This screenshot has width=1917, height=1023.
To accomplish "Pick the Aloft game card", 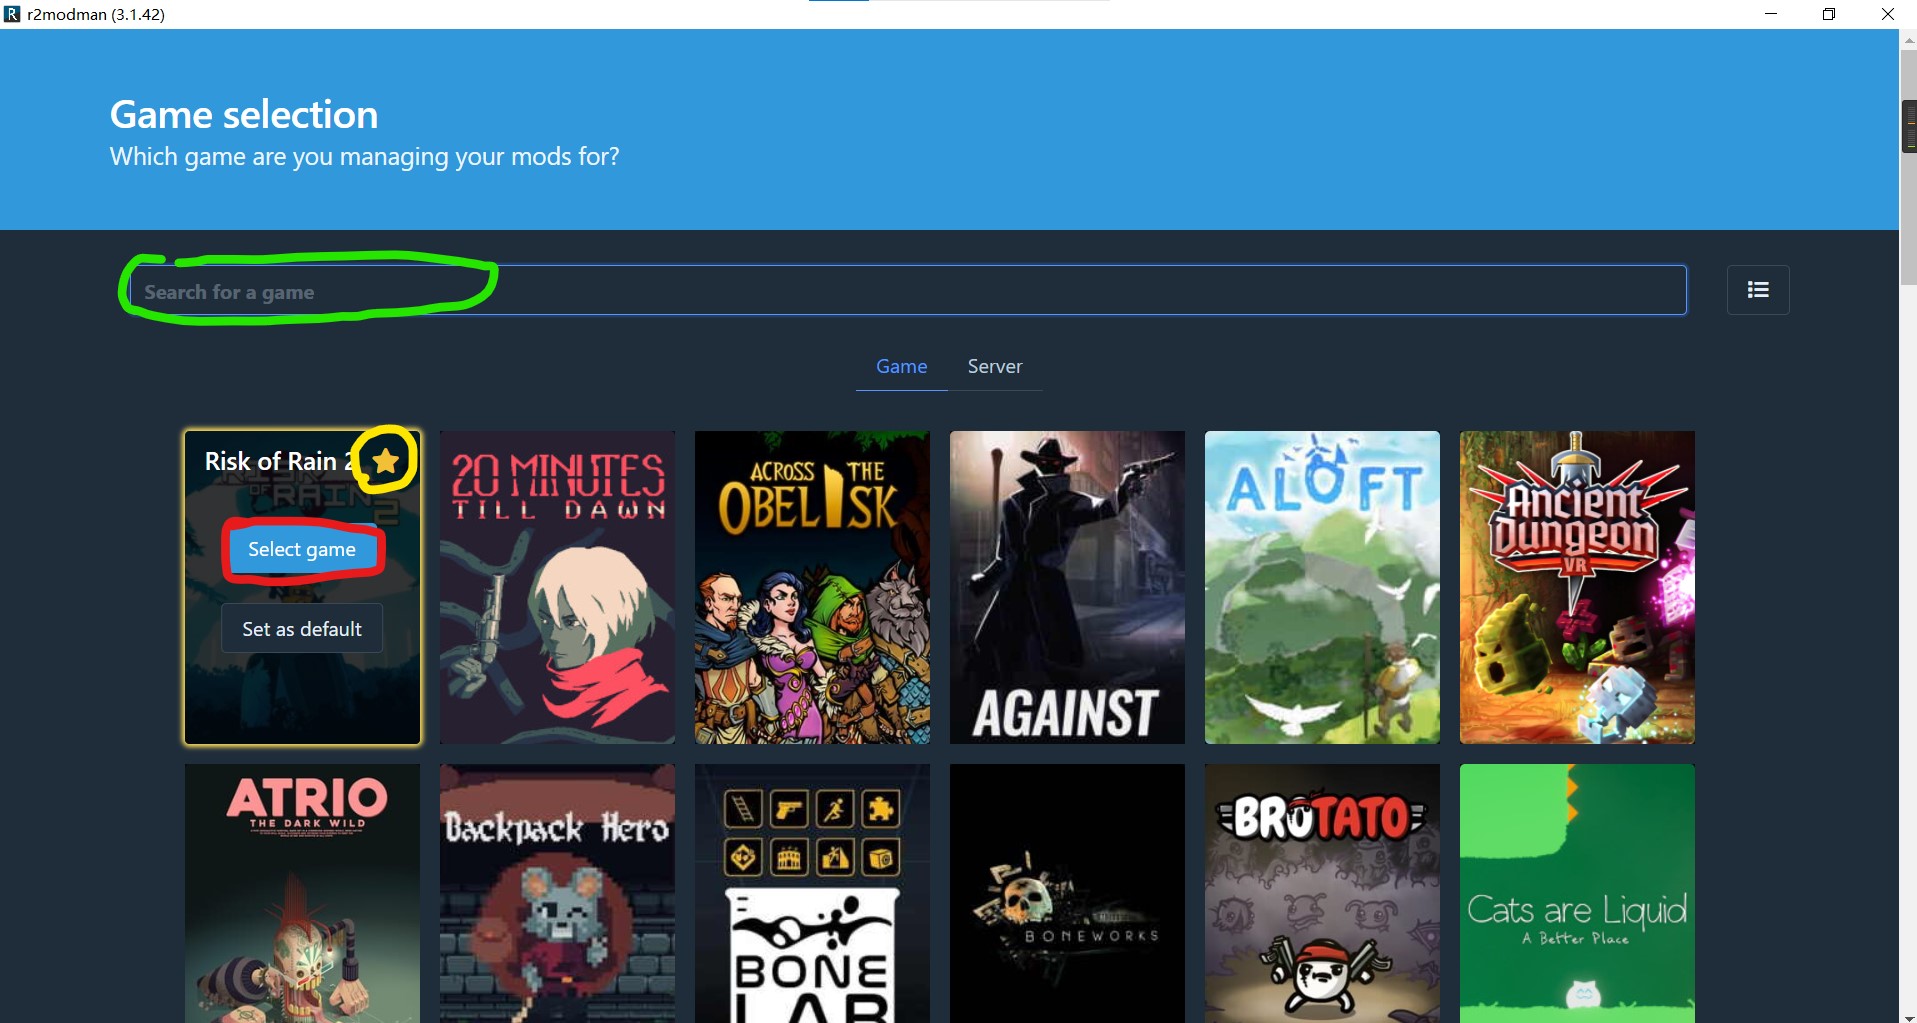I will pos(1322,588).
